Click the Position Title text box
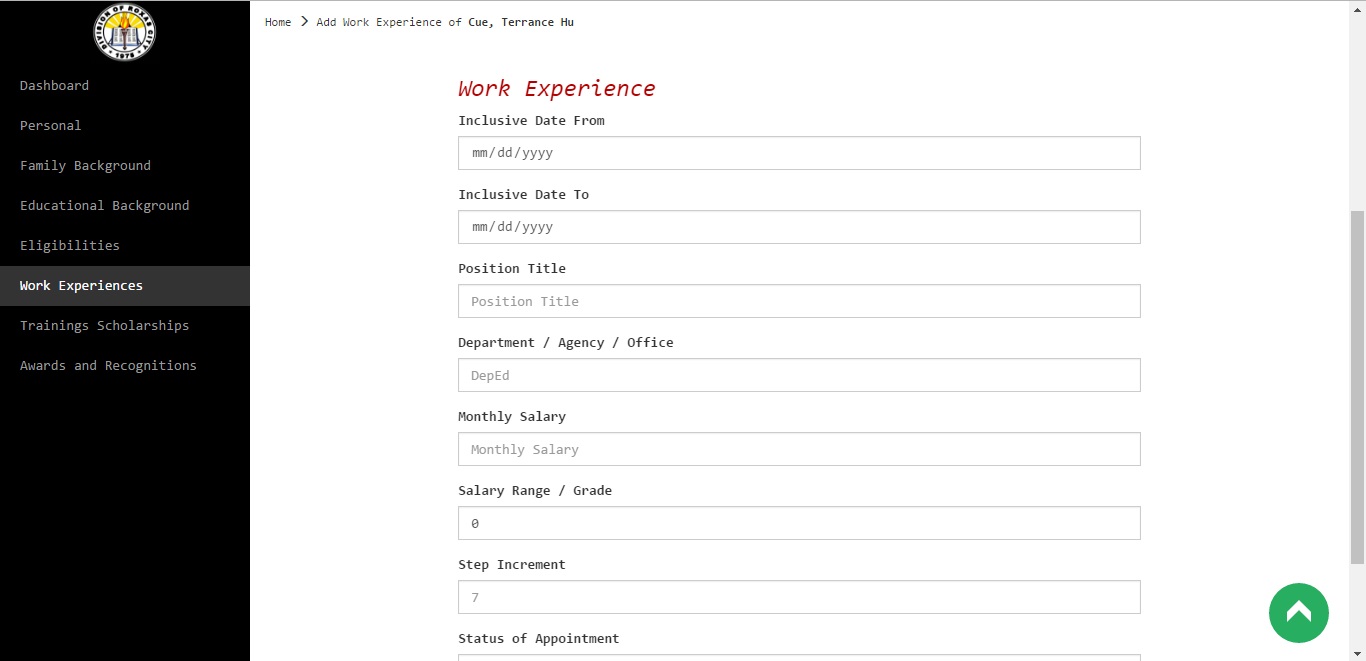1366x661 pixels. [799, 301]
